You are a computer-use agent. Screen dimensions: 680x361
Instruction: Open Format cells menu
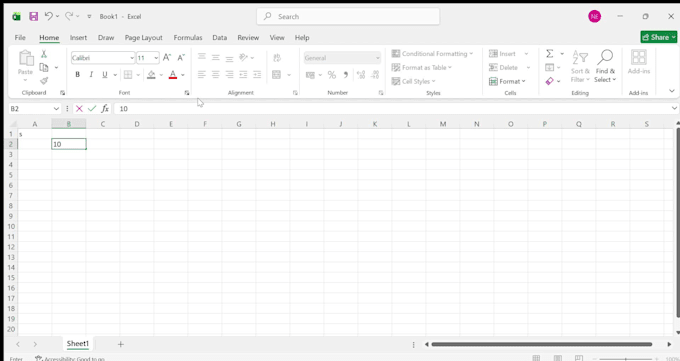click(507, 81)
